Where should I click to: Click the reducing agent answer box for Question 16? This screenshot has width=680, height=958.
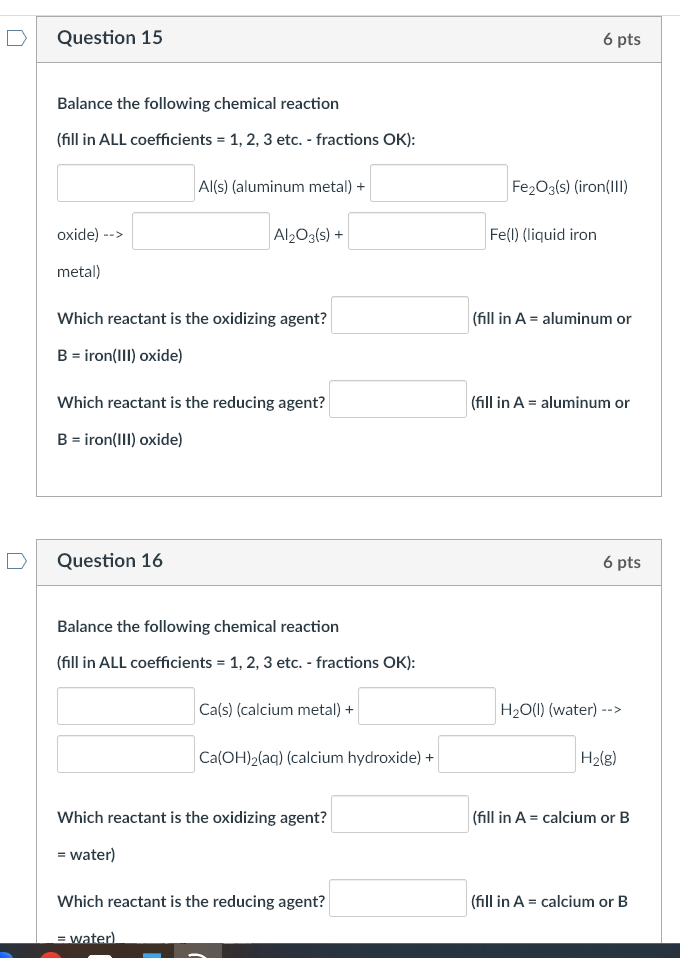[x=397, y=897]
